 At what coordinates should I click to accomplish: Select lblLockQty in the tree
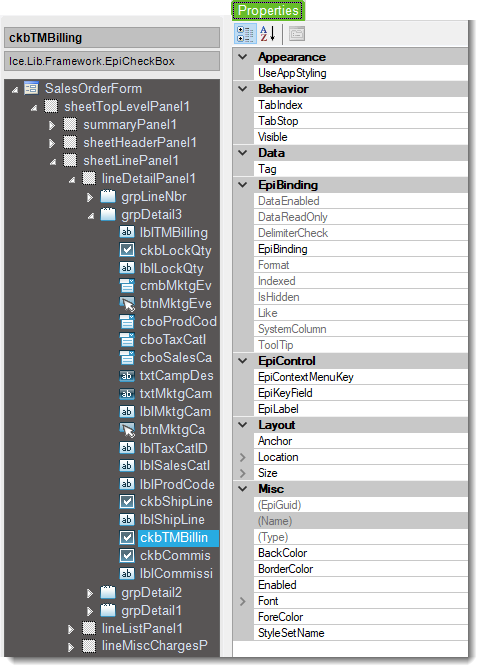click(171, 268)
